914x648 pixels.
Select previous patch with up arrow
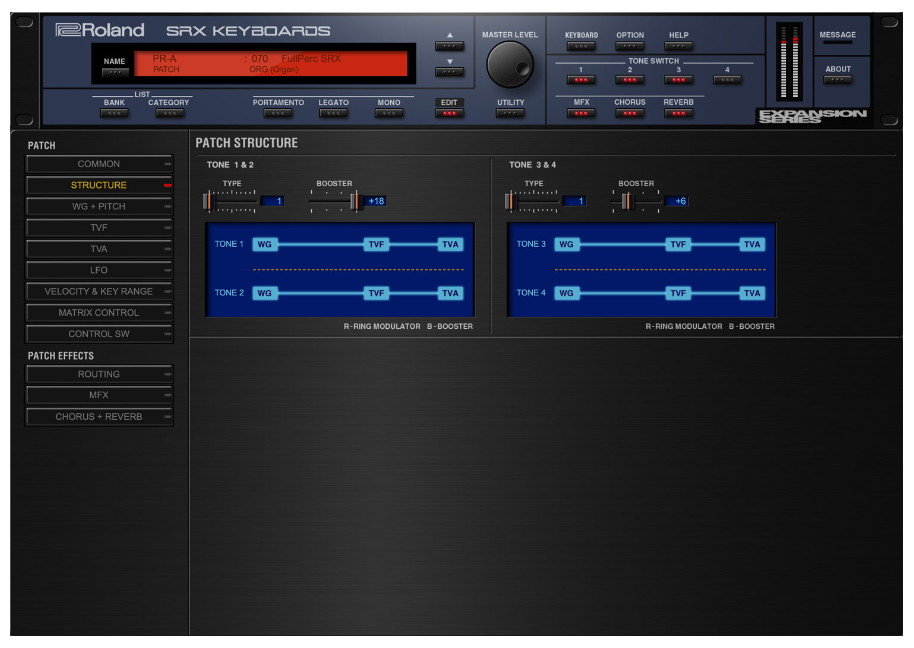click(449, 45)
